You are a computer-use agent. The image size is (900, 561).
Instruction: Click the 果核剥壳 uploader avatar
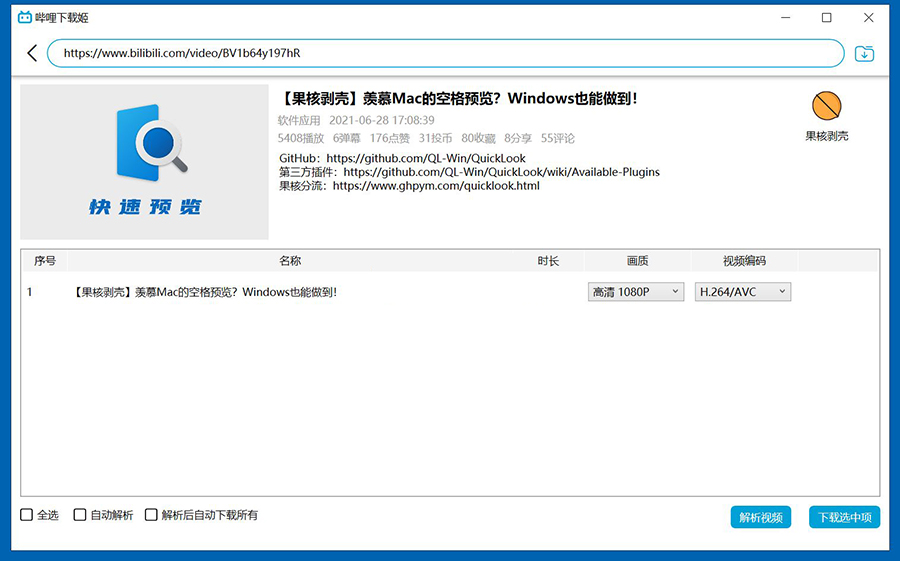pos(826,105)
